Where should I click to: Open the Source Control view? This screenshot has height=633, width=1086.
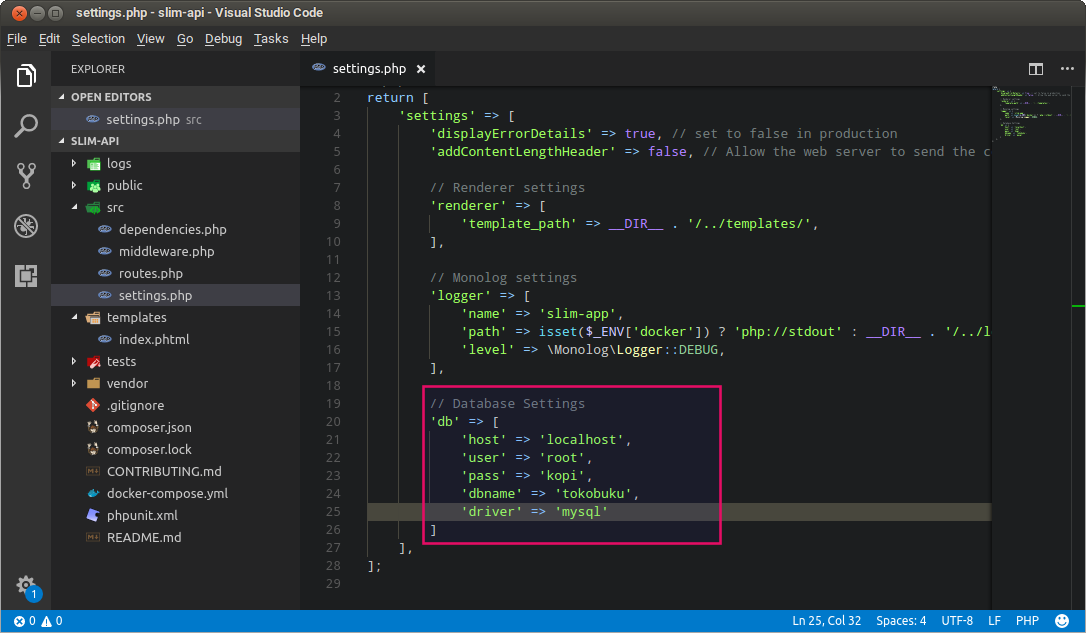[26, 176]
